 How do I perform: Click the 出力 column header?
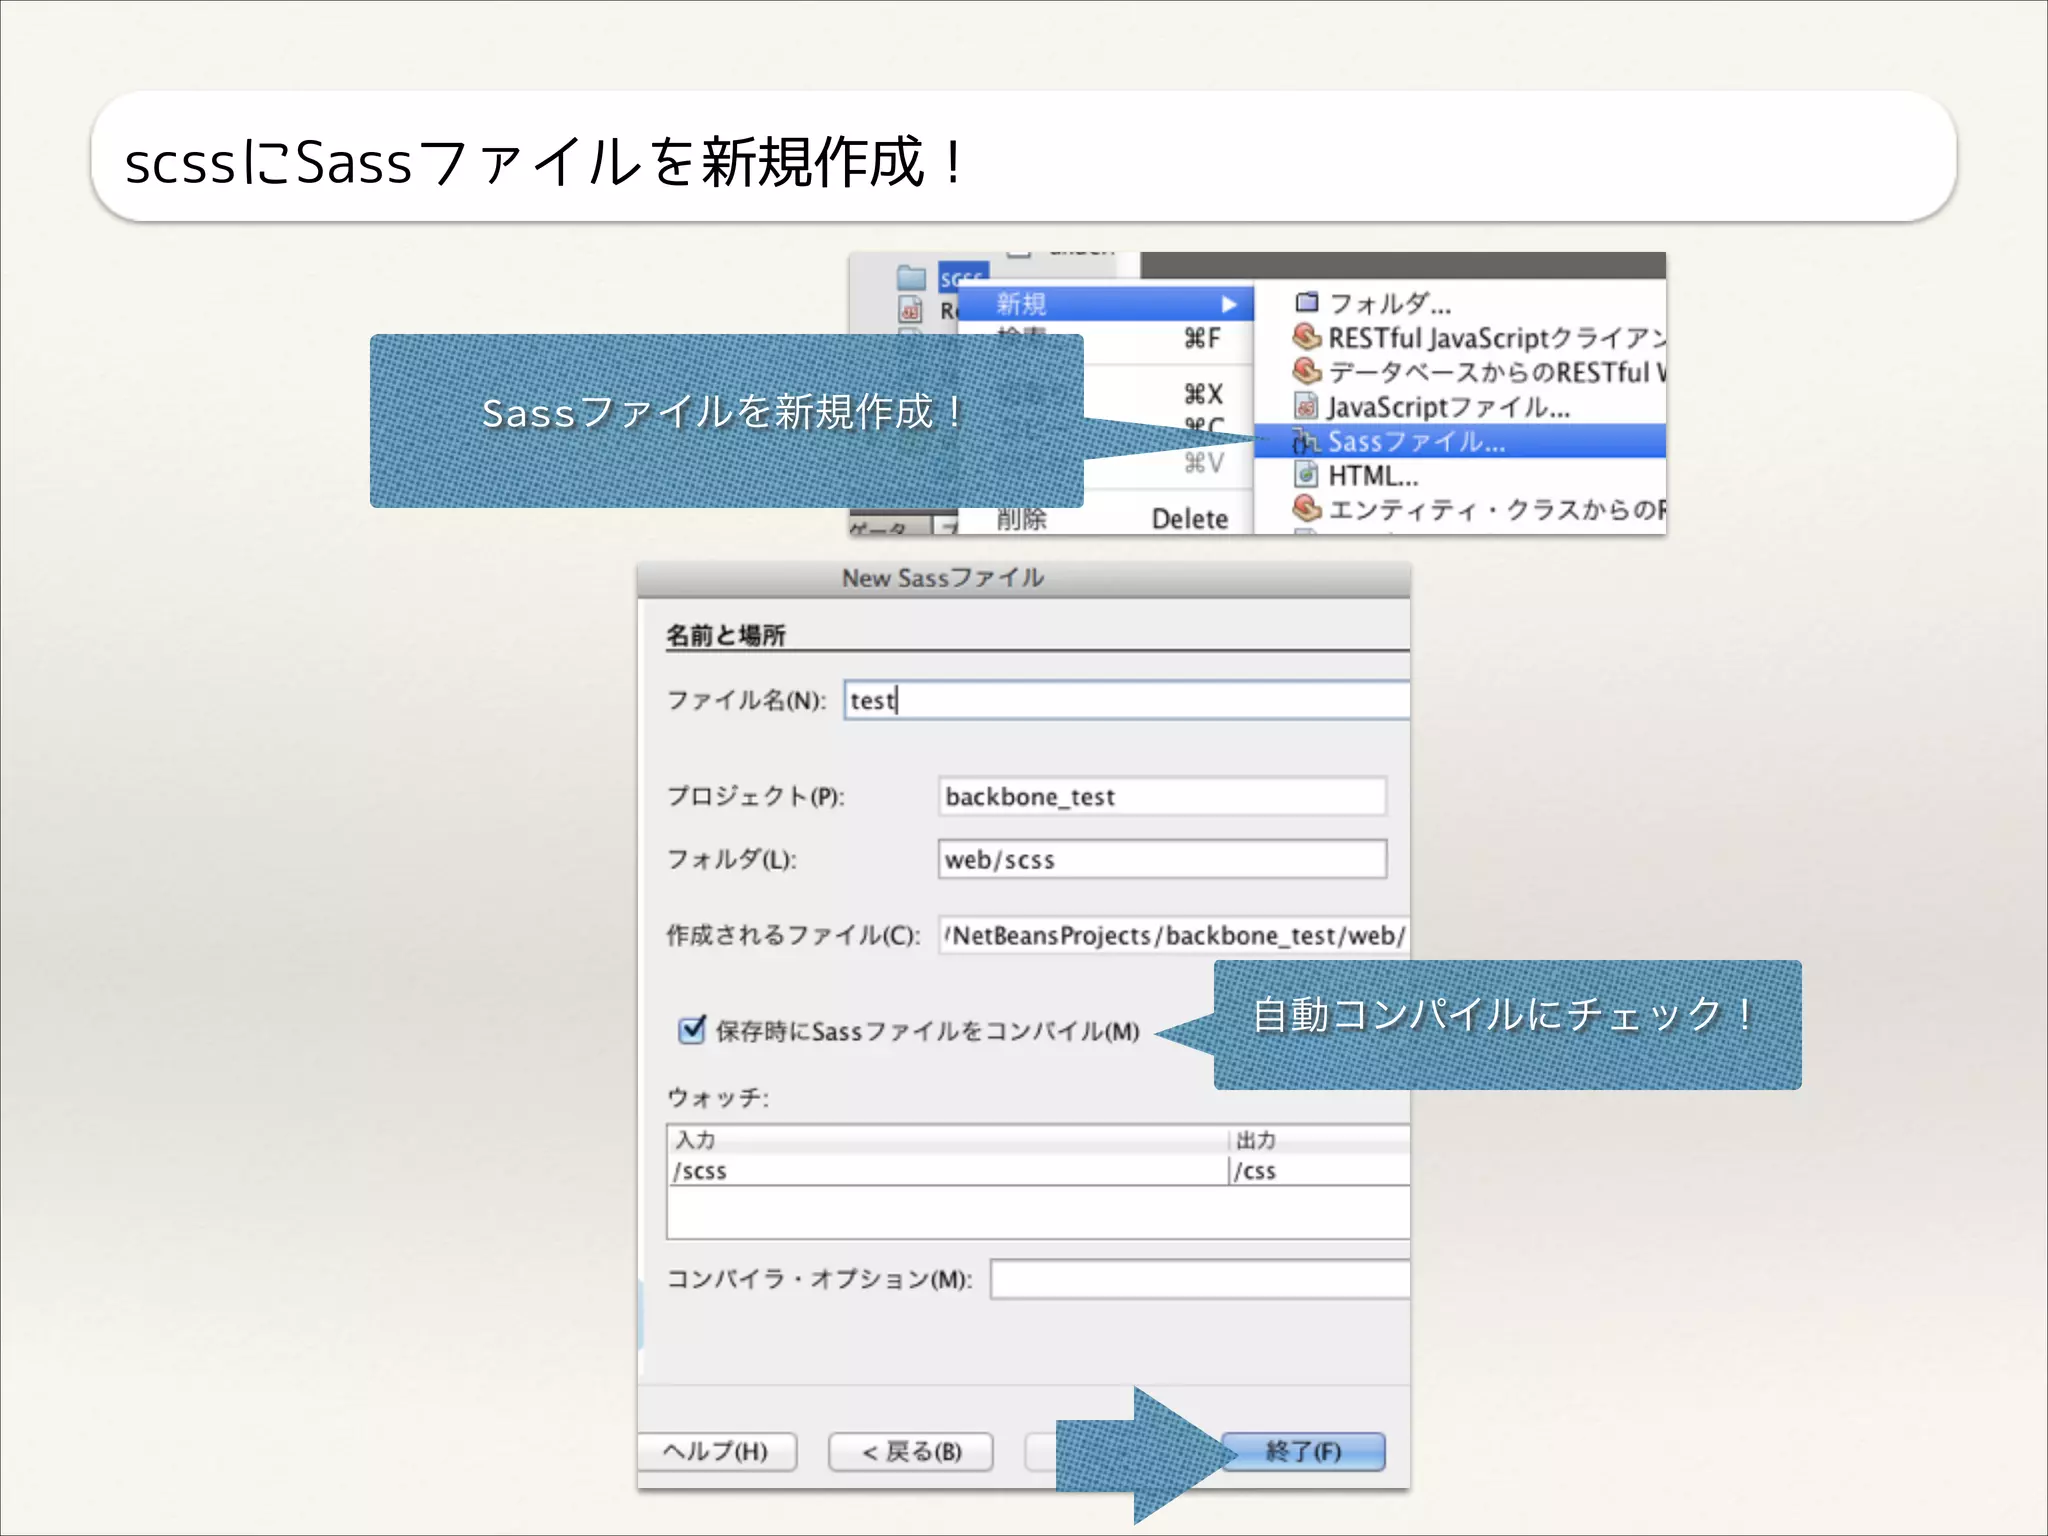tap(1320, 1140)
